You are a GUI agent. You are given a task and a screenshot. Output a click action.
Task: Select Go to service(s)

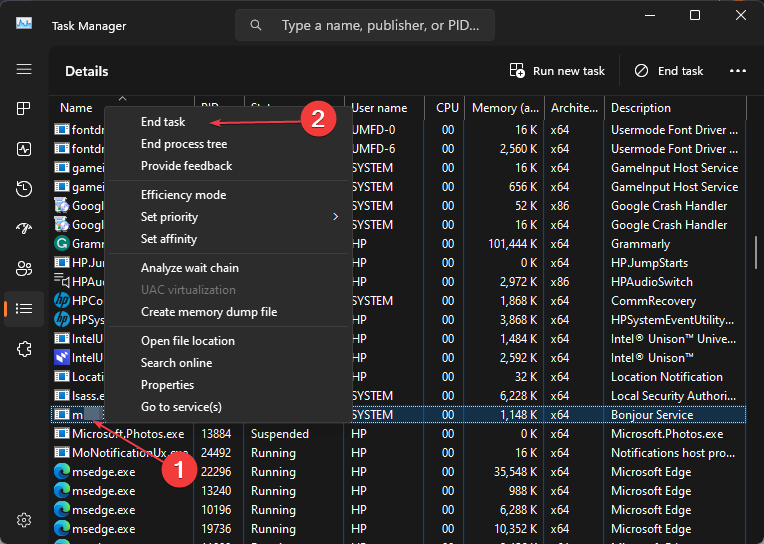181,407
